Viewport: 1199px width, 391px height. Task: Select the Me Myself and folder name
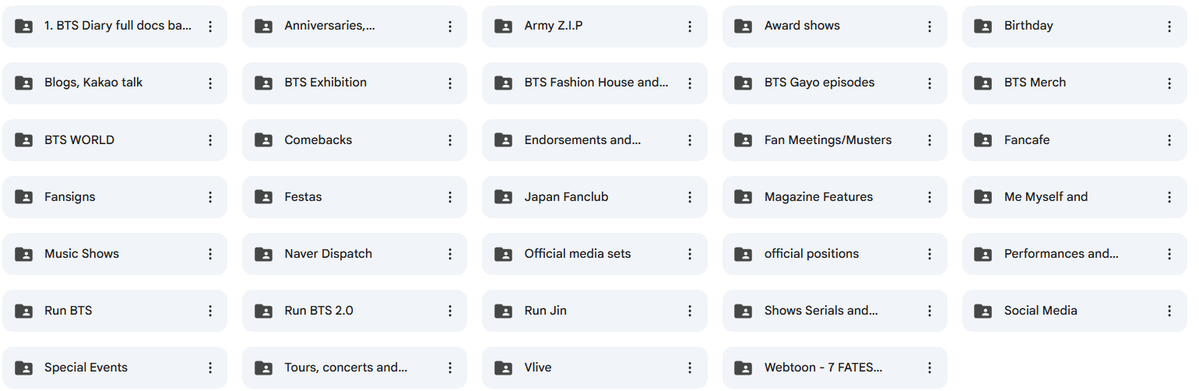[1046, 197]
